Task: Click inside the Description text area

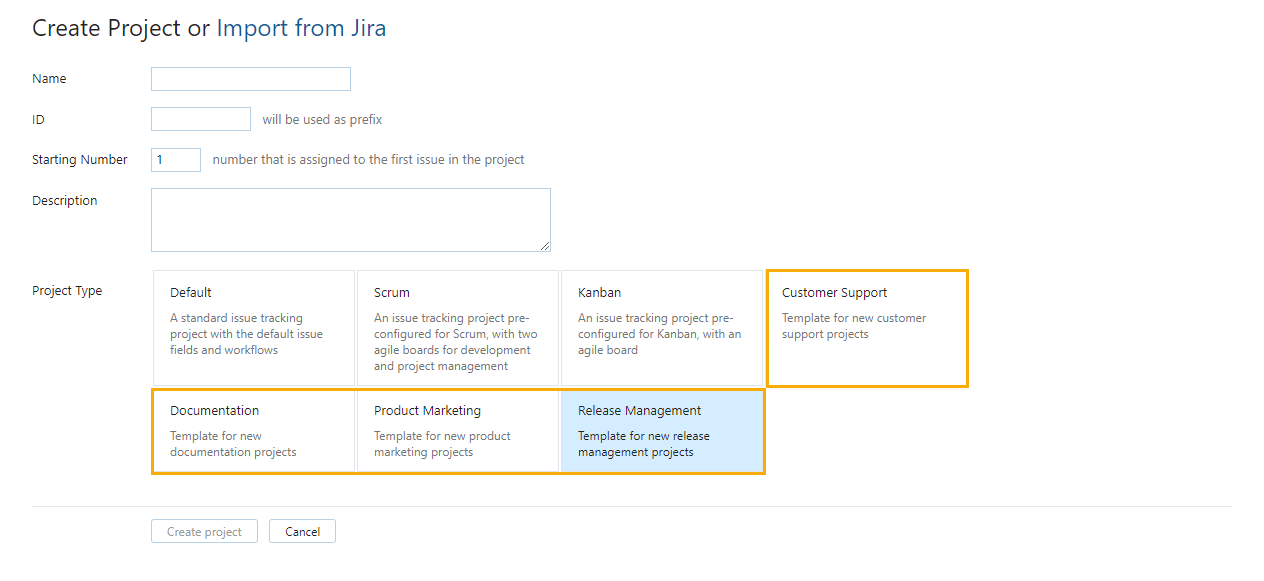Action: [x=350, y=219]
